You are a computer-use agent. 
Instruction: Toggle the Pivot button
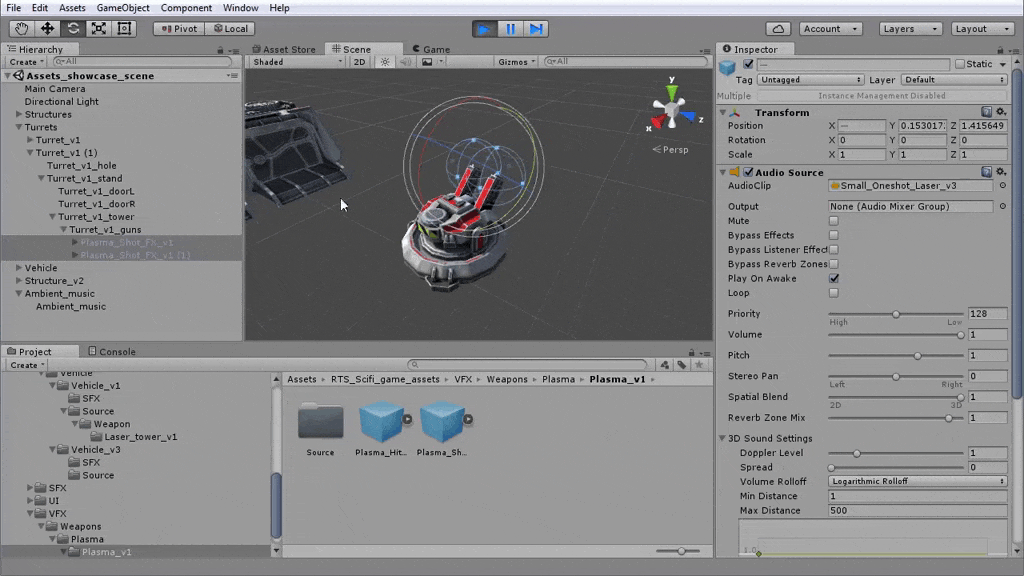178,29
